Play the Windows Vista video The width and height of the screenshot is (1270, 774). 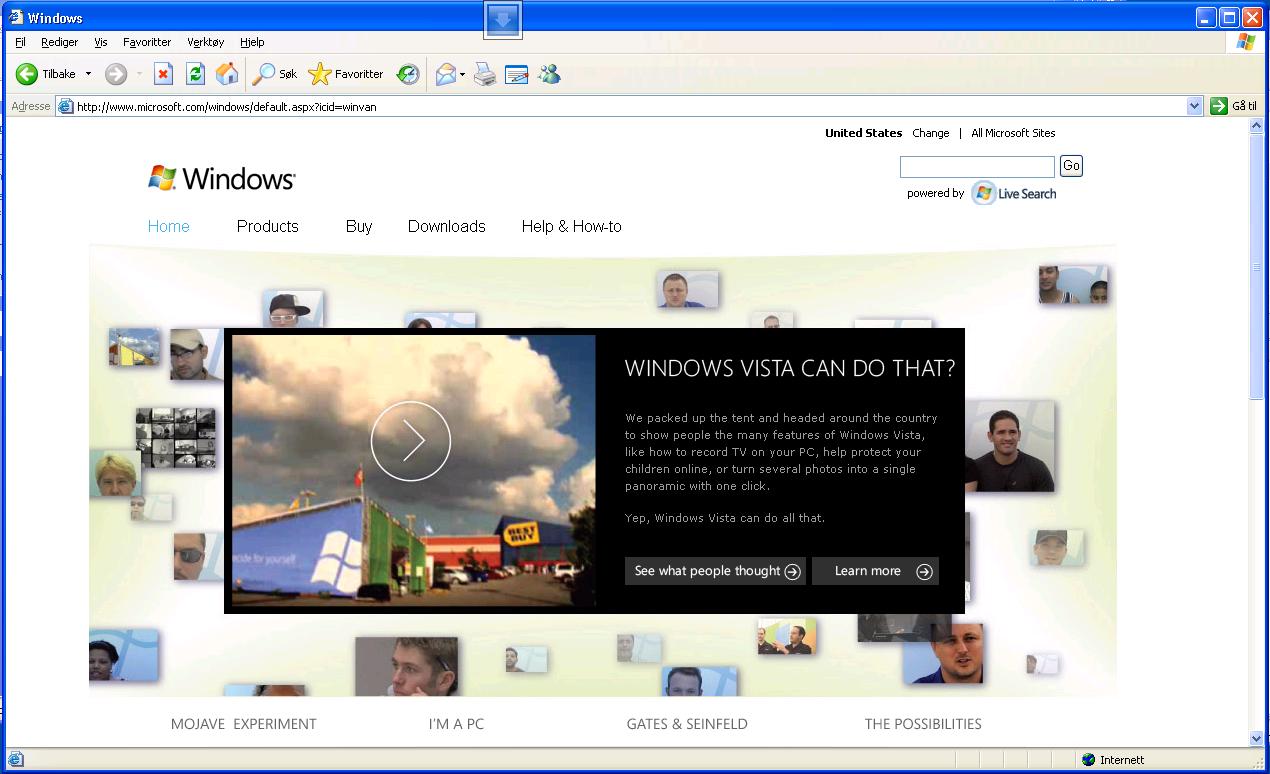tap(411, 441)
